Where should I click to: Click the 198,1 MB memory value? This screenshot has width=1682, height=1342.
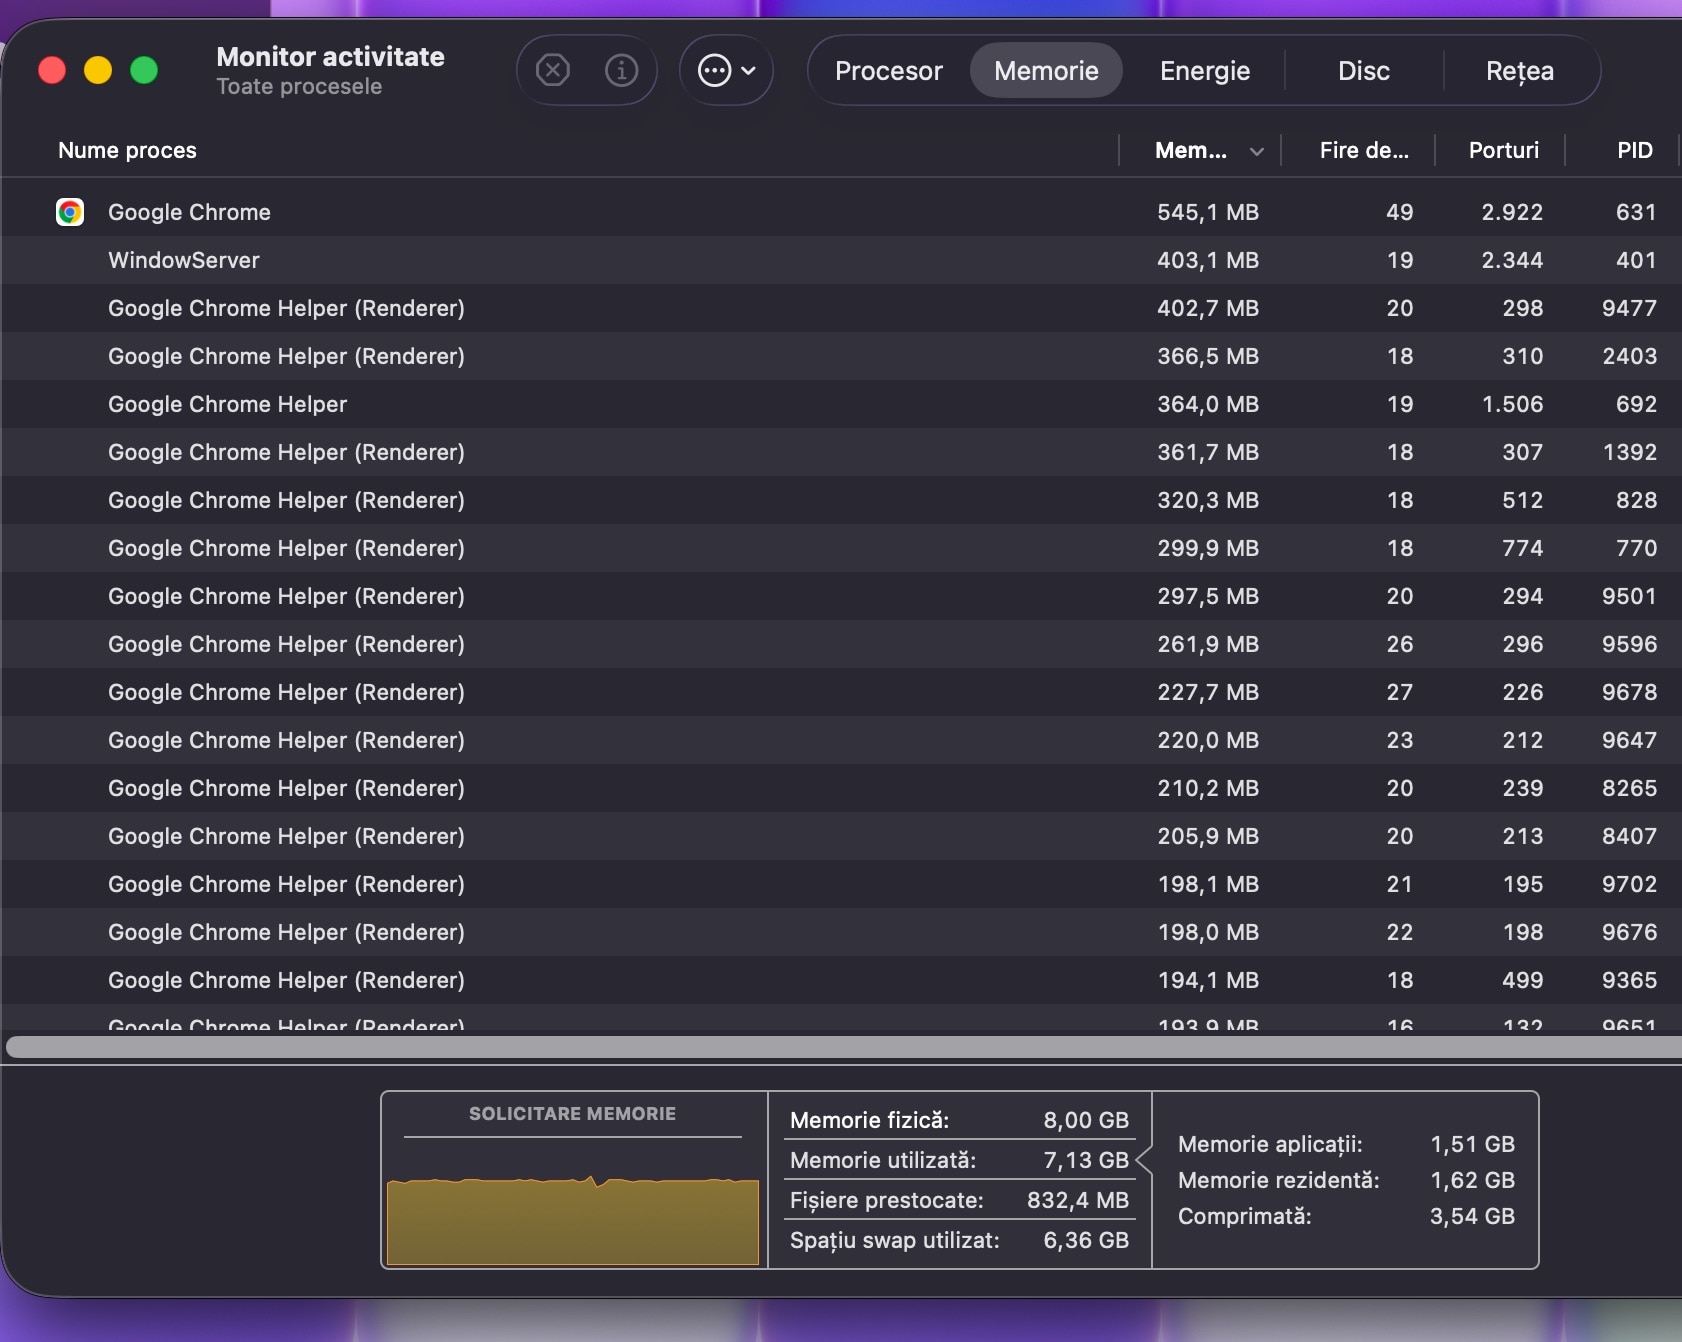coord(1208,884)
